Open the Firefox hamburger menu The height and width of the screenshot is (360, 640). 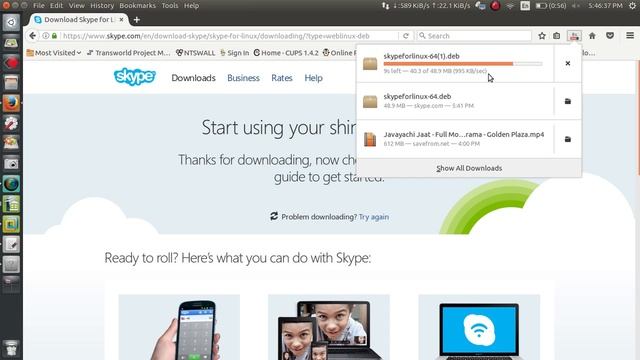pyautogui.click(x=630, y=36)
